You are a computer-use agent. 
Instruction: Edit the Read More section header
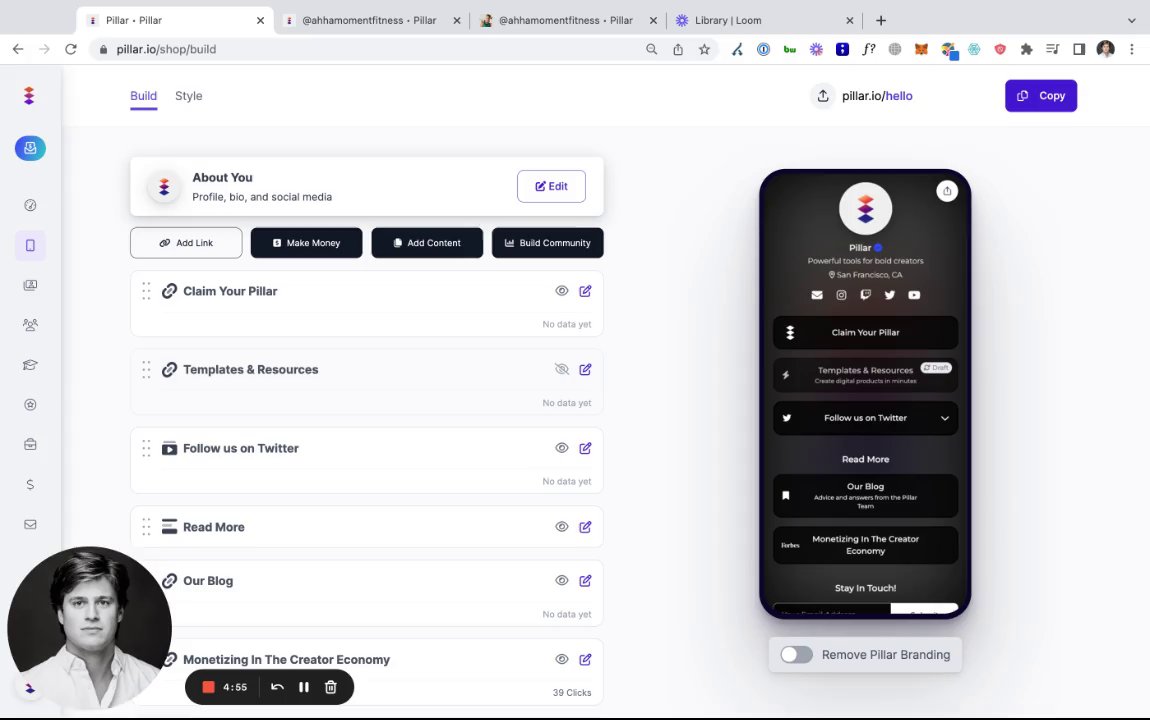coord(585,526)
